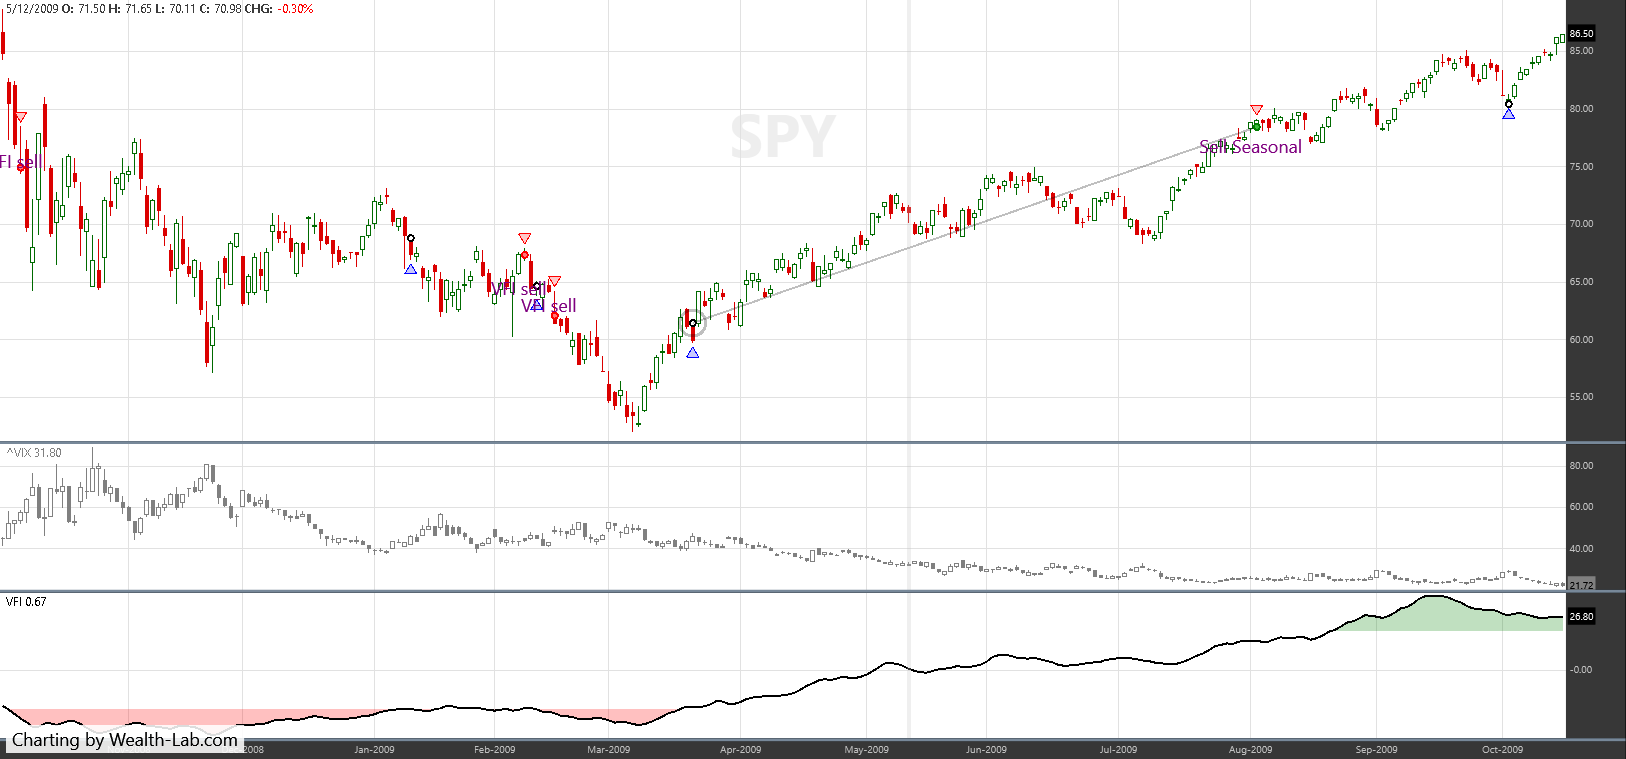The width and height of the screenshot is (1626, 759).
Task: Click the May-2009 date axis label
Action: click(866, 750)
